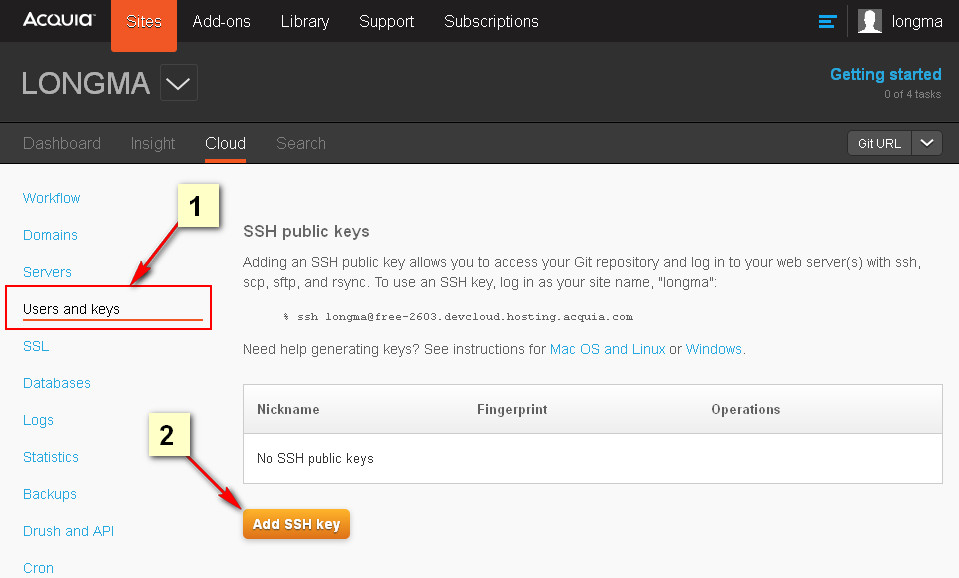959x578 pixels.
Task: Switch to the Insight tab
Action: (153, 143)
